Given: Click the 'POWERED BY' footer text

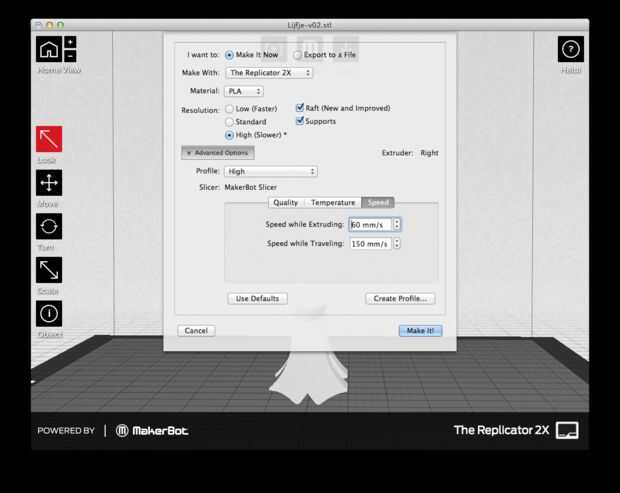Looking at the screenshot, I should pos(66,431).
